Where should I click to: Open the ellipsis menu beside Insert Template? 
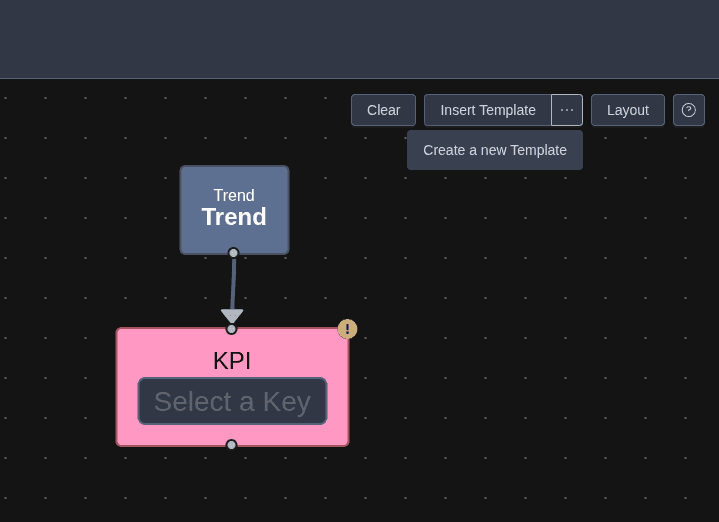coord(567,110)
